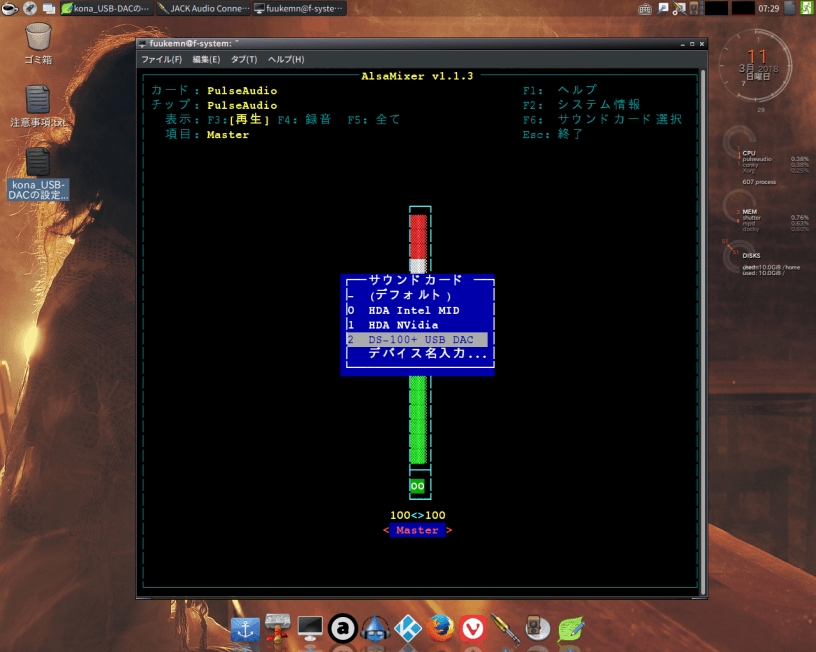Click the F2 システム情報 label
This screenshot has height=652, width=816.
point(581,105)
